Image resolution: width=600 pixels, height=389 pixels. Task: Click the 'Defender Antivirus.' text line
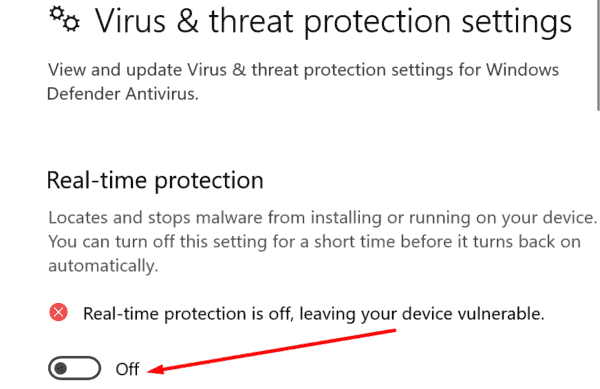123,94
